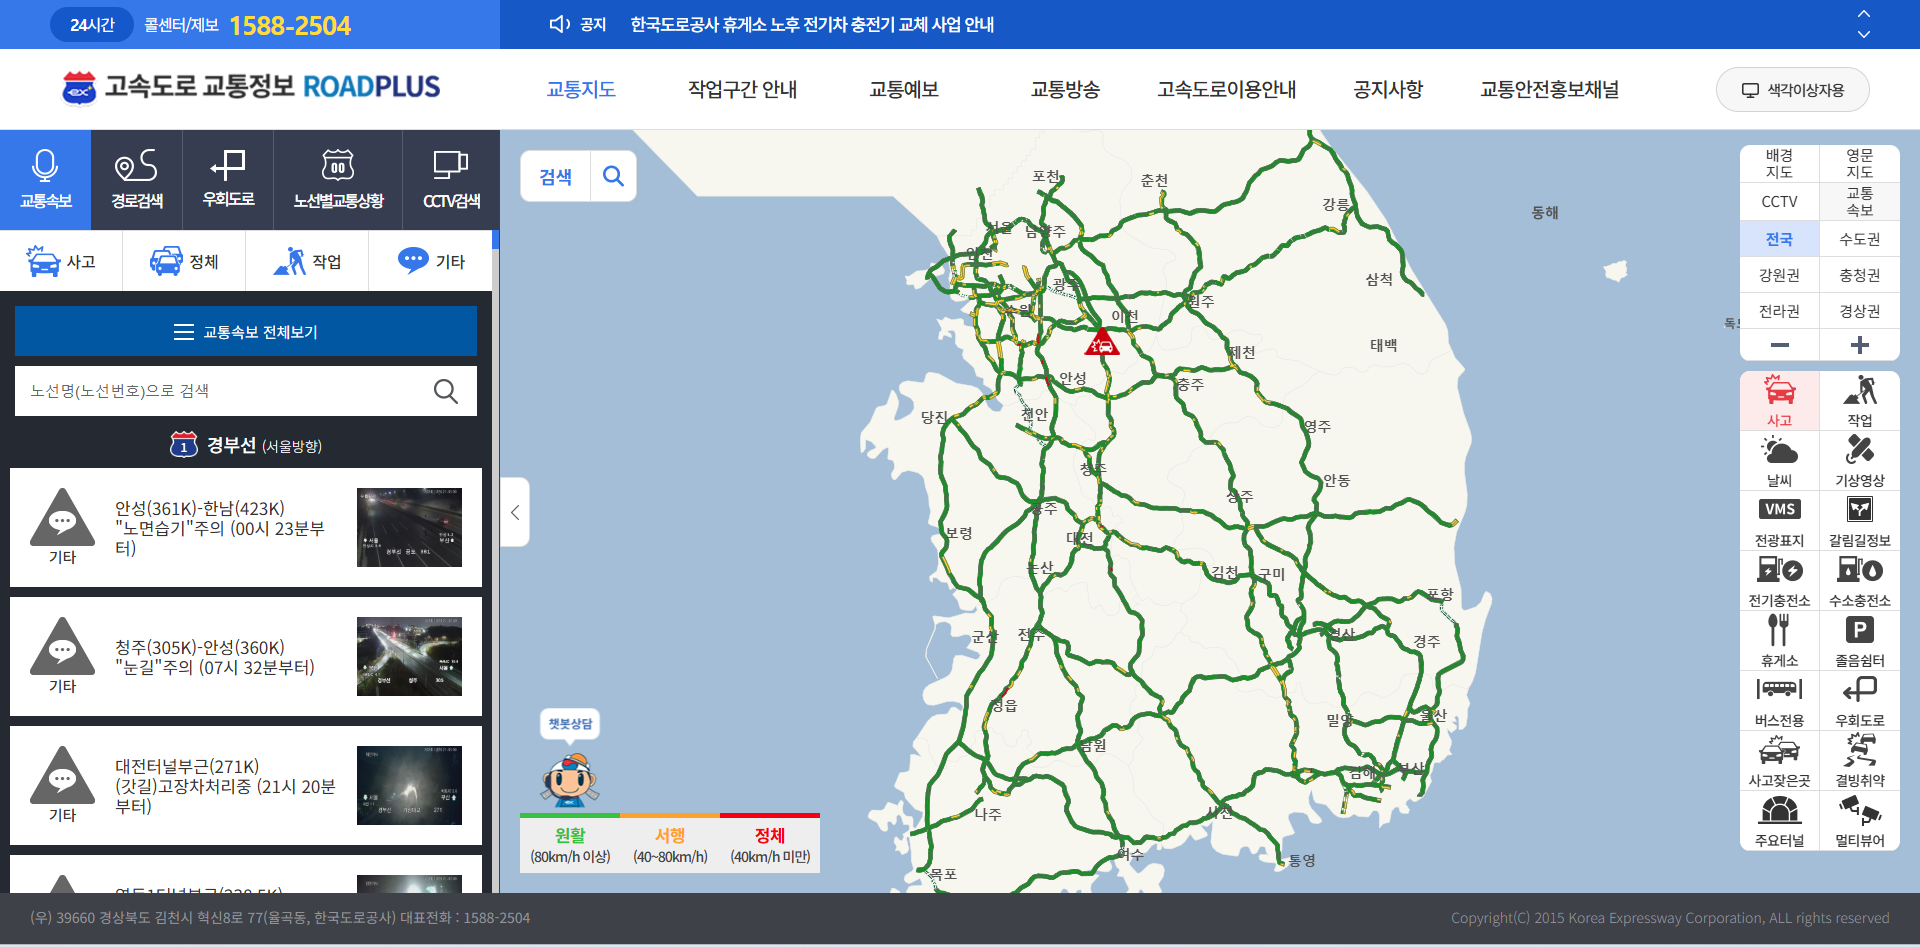
Task: Open the 교통방송 menu
Action: (x=1066, y=89)
